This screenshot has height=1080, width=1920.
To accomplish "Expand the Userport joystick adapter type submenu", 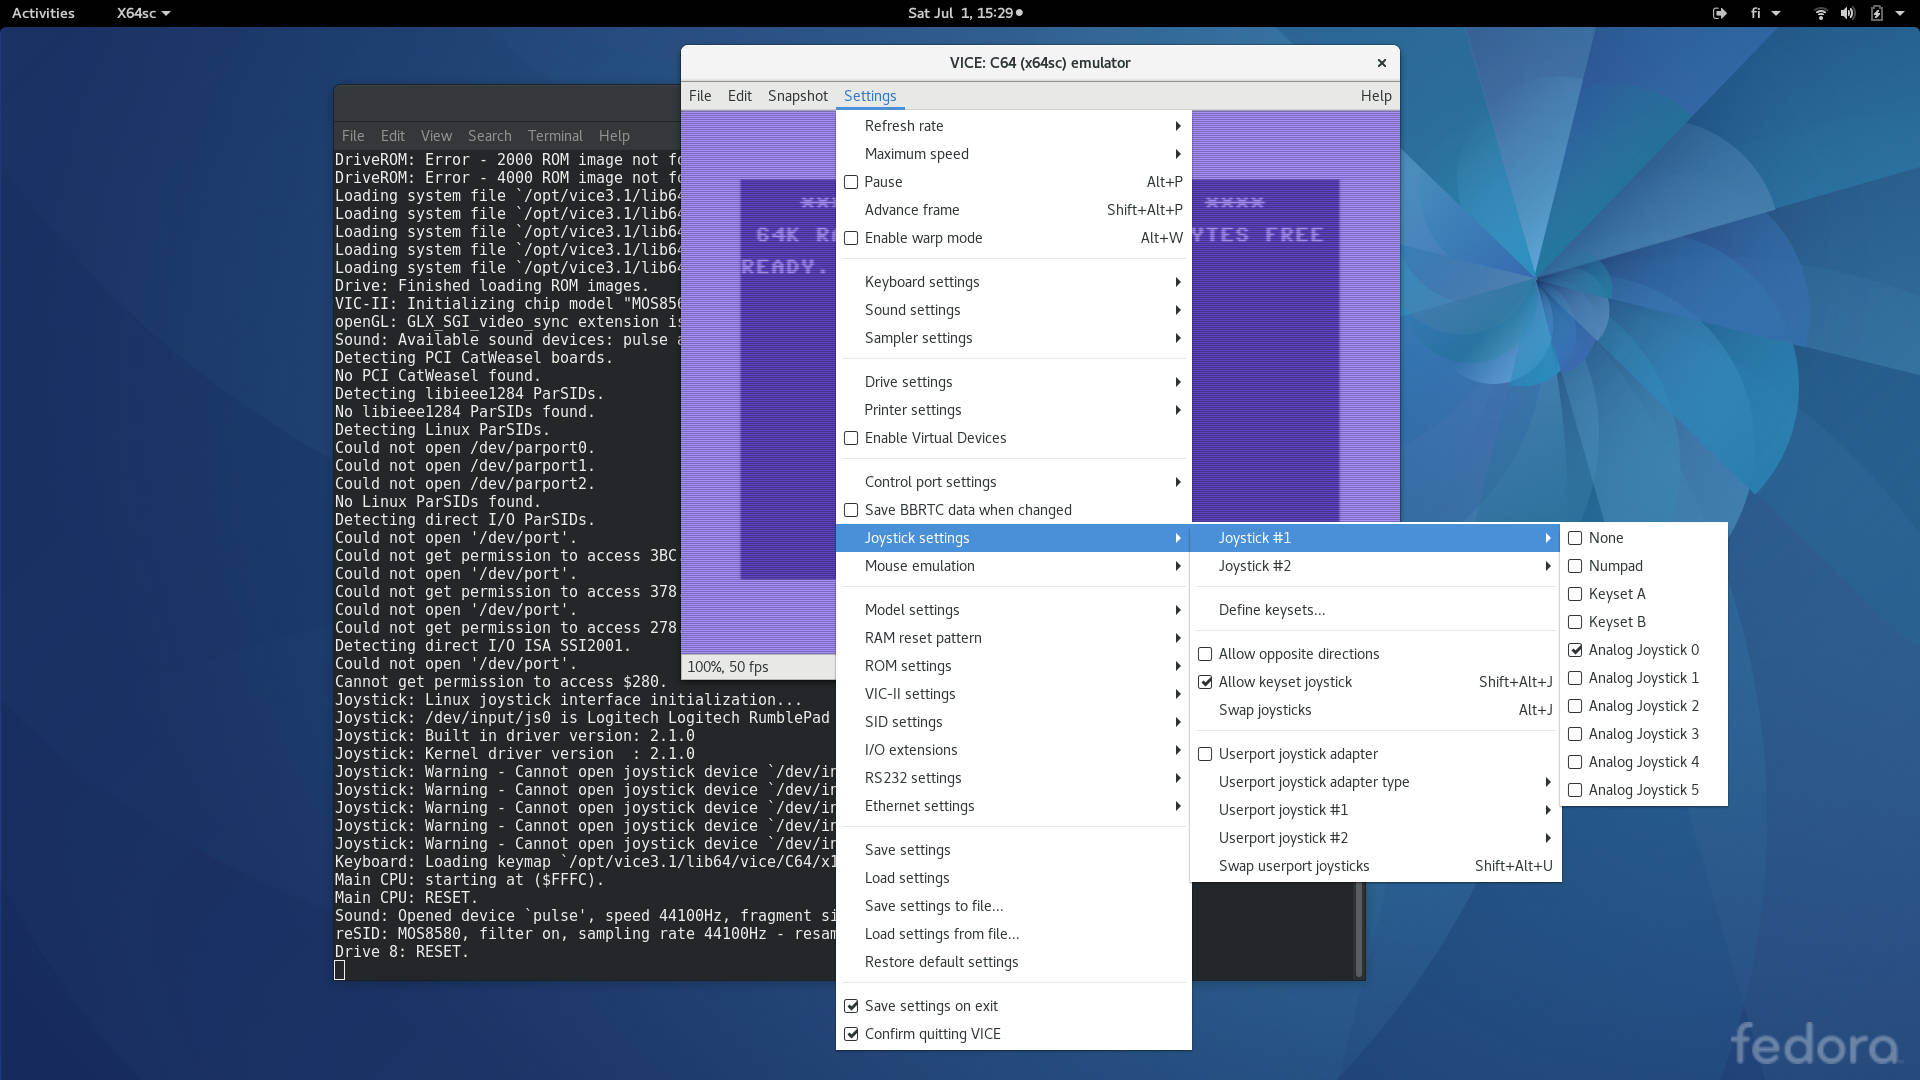I will (1314, 782).
